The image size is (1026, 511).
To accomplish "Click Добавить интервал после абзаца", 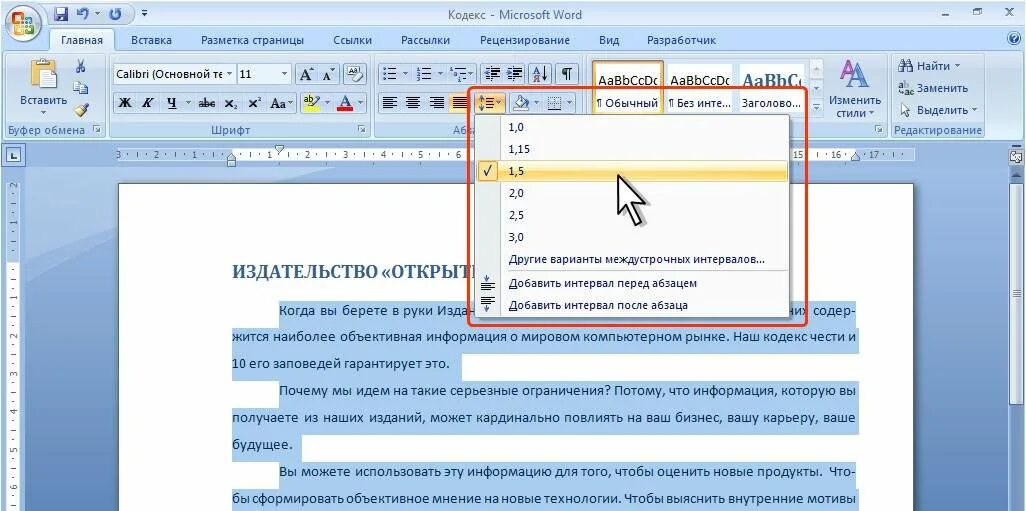I will 631,305.
